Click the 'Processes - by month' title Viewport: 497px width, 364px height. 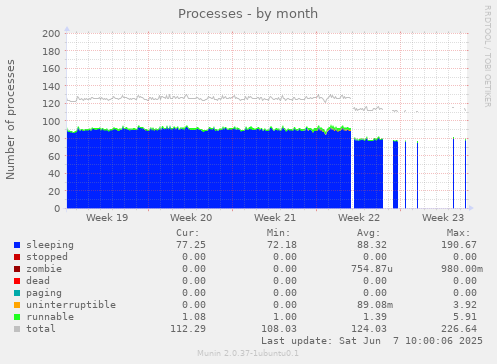coord(248,14)
